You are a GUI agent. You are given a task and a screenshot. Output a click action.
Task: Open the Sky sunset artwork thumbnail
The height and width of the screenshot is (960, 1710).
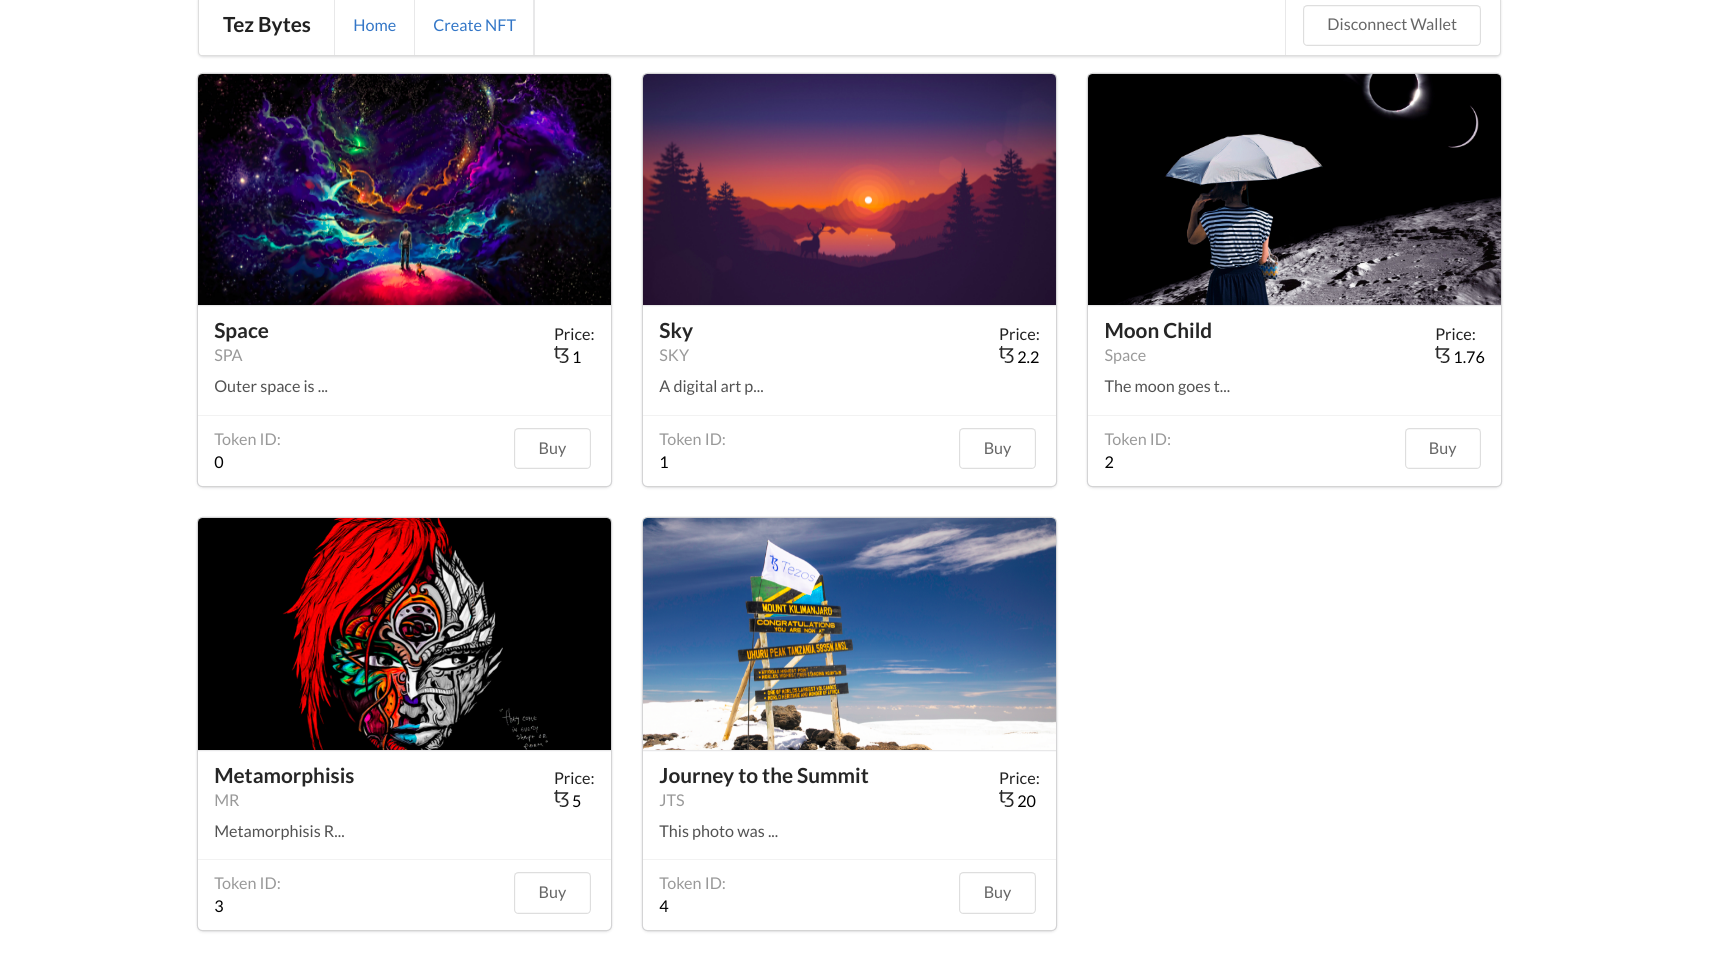[x=849, y=189]
